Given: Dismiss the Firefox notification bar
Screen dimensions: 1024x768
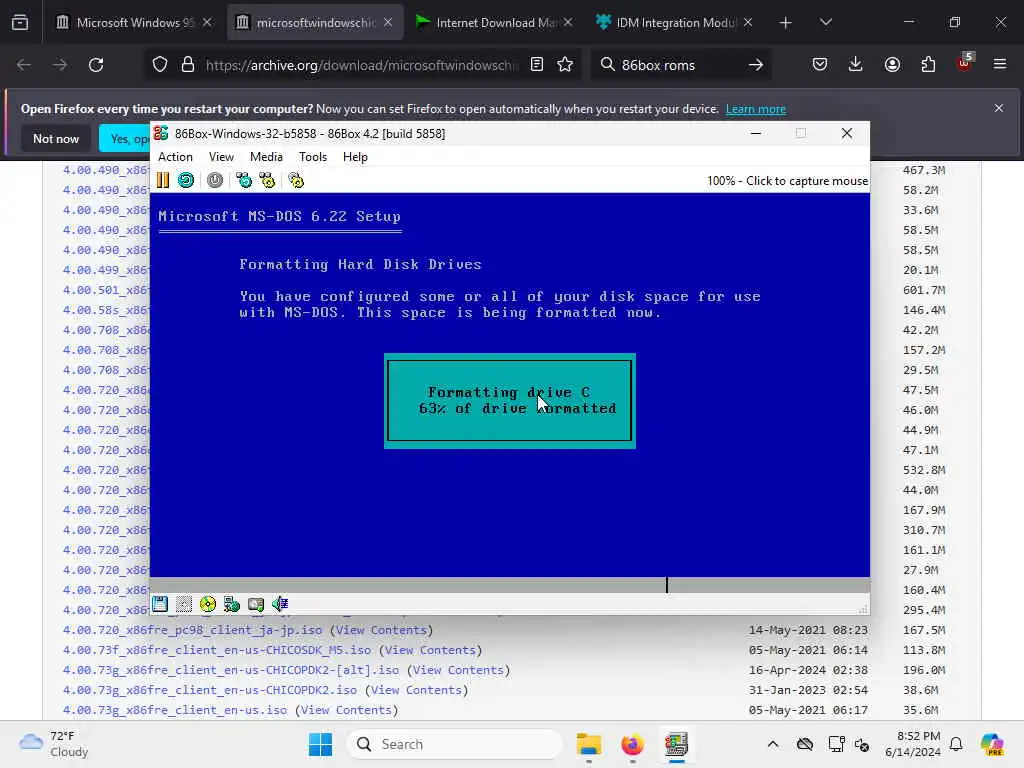Looking at the screenshot, I should [x=999, y=108].
